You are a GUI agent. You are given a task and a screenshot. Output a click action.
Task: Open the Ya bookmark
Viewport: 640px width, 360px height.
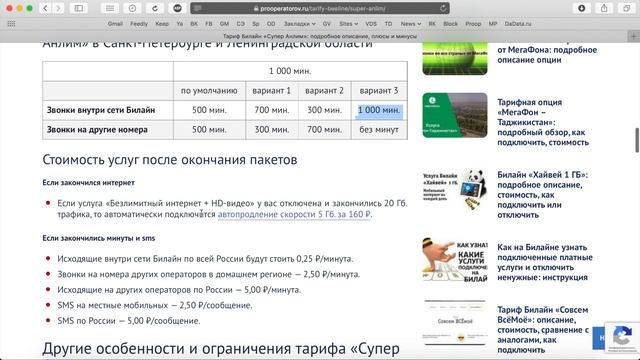180,24
